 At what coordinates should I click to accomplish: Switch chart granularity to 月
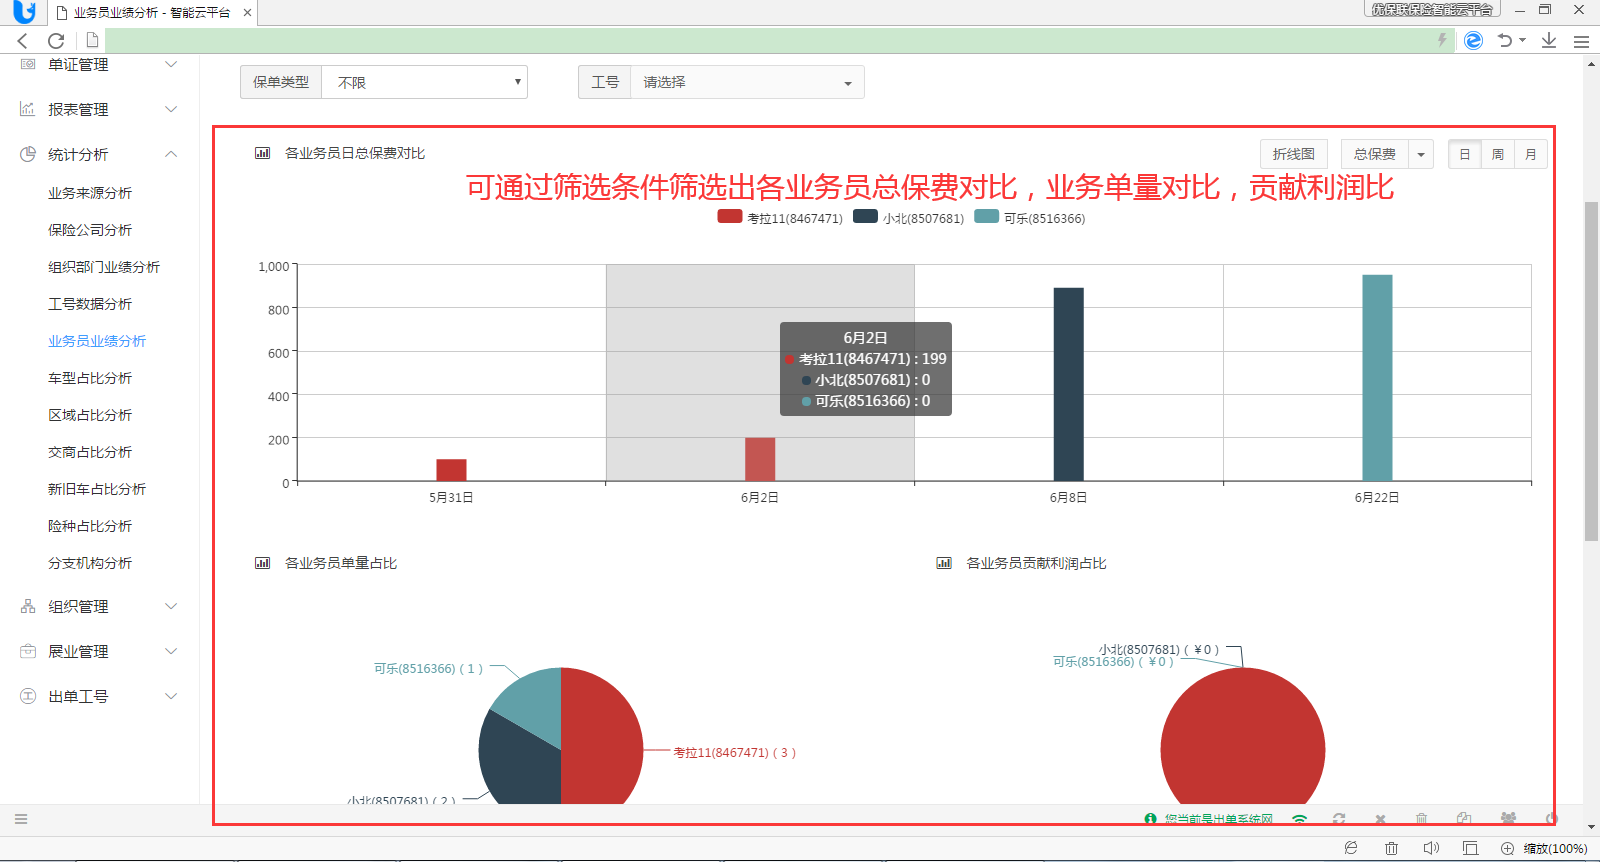1531,154
